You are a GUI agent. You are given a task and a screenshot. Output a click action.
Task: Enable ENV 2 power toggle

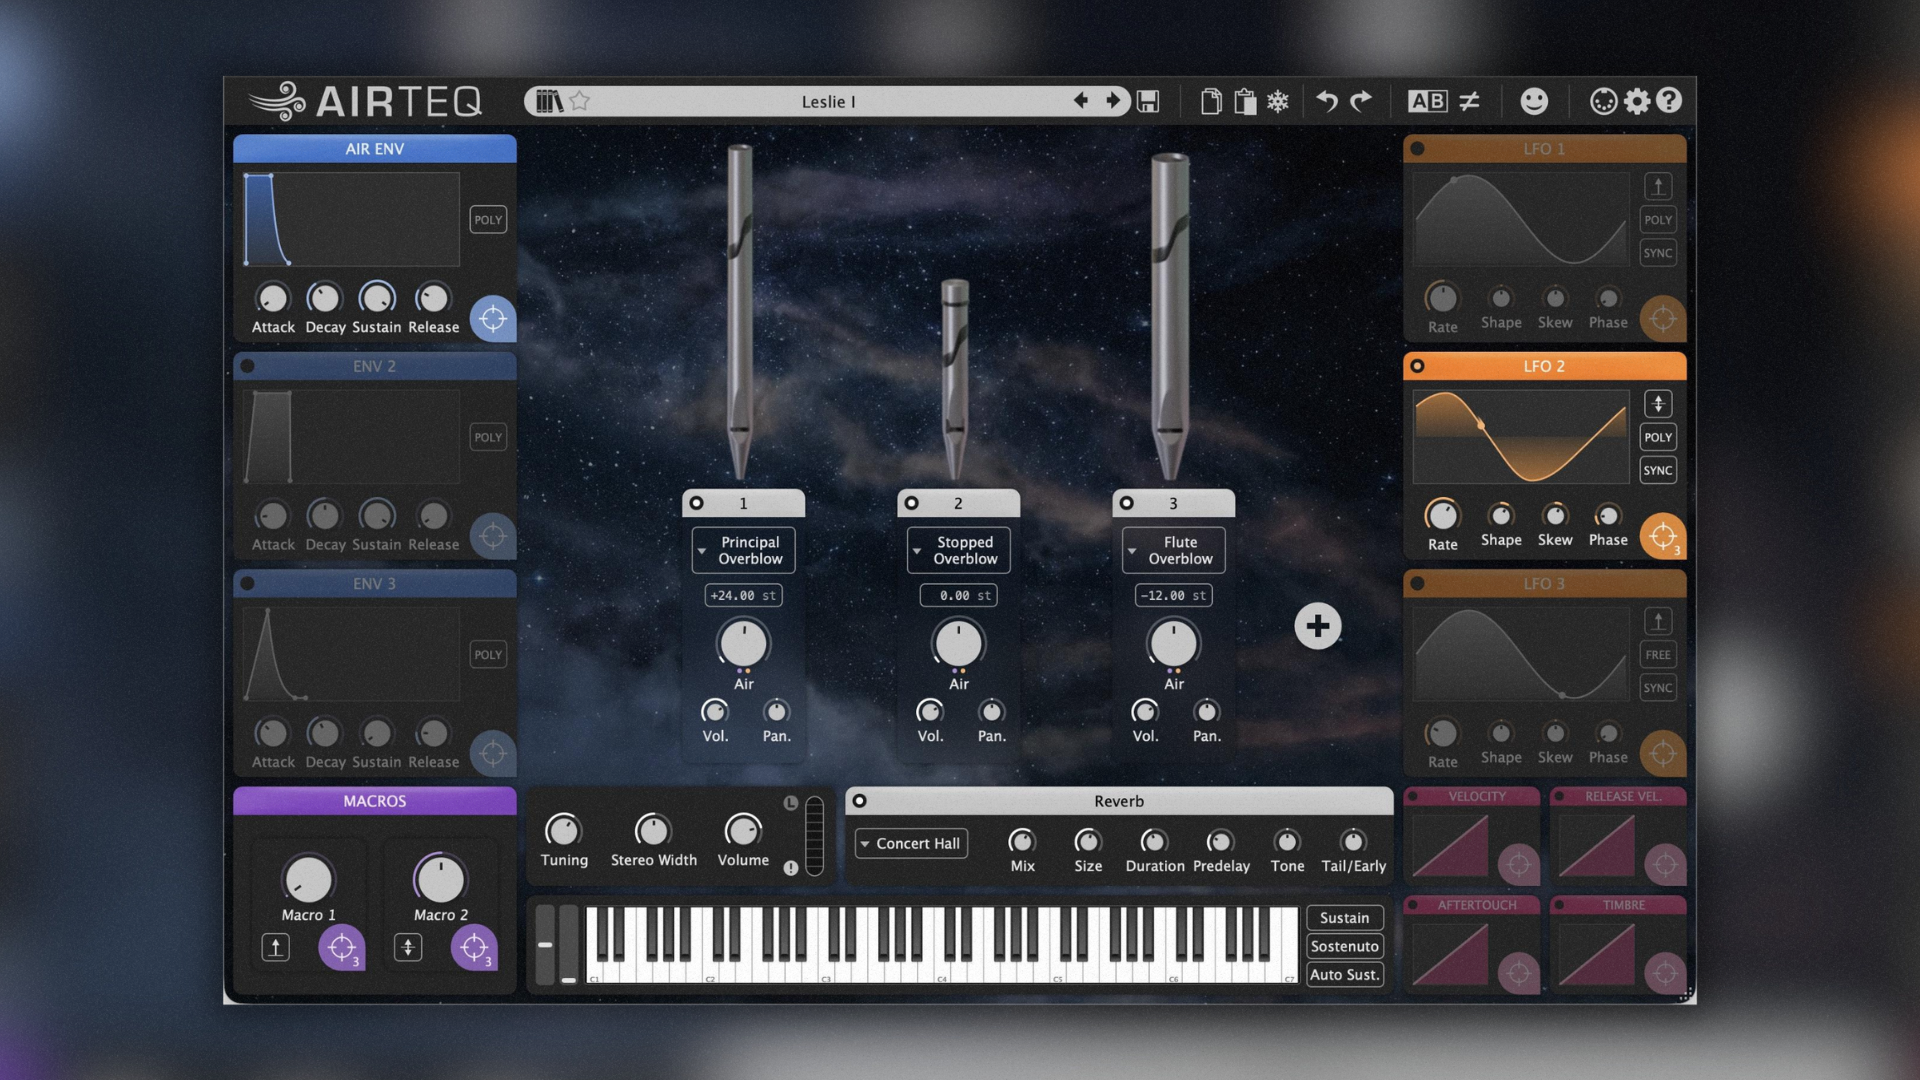(x=248, y=366)
